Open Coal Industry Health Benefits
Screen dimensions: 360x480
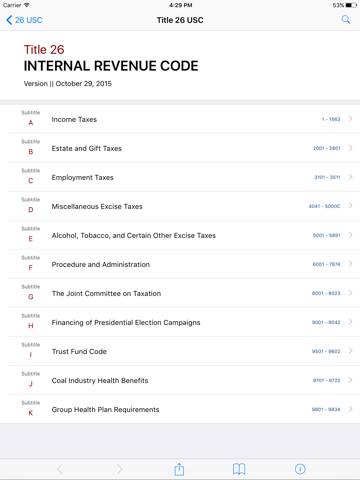click(x=180, y=380)
